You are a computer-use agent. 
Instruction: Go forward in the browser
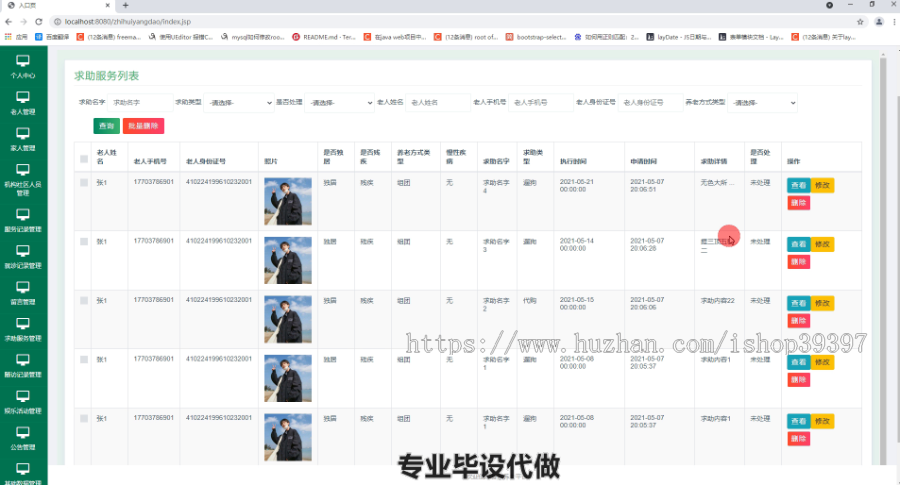pos(24,22)
